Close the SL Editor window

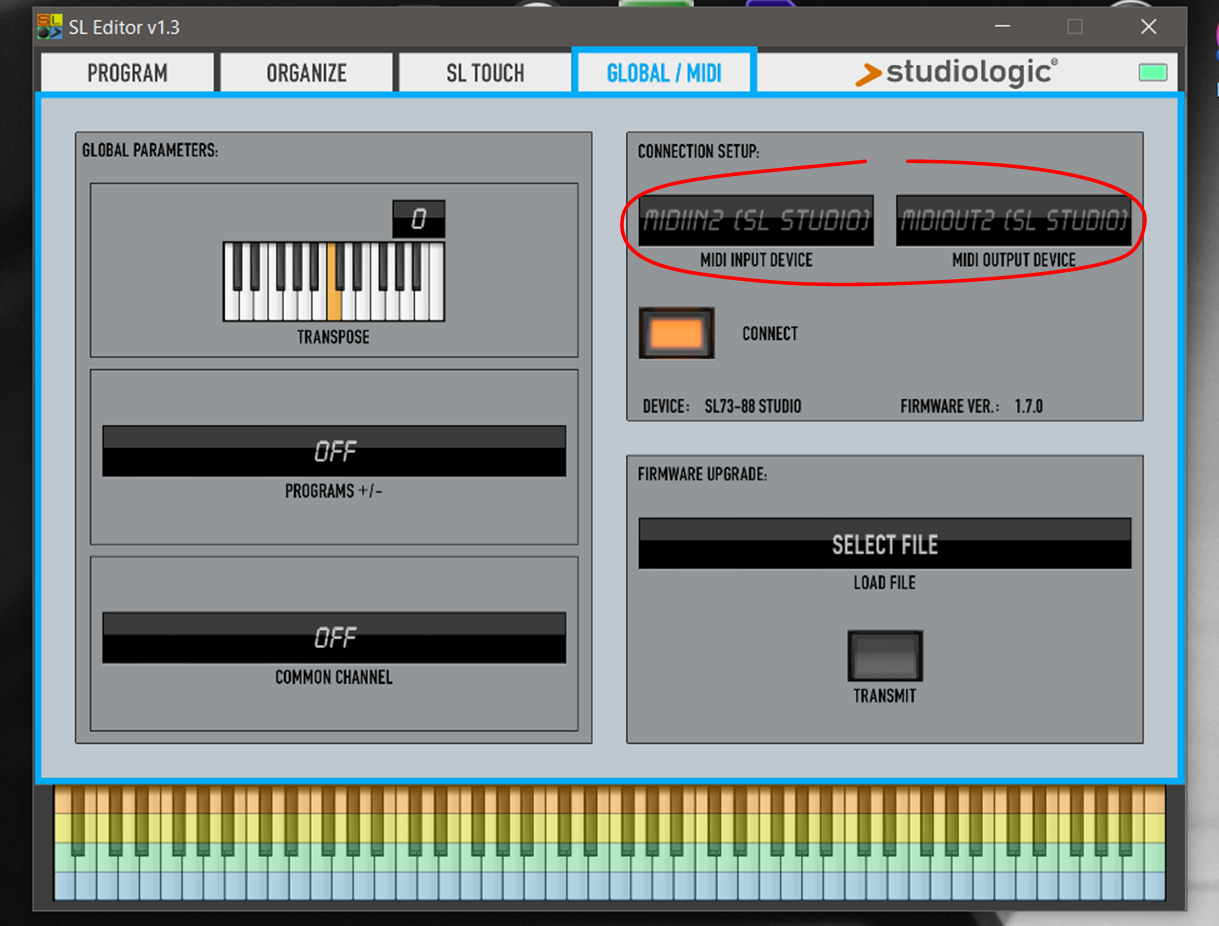[x=1148, y=27]
